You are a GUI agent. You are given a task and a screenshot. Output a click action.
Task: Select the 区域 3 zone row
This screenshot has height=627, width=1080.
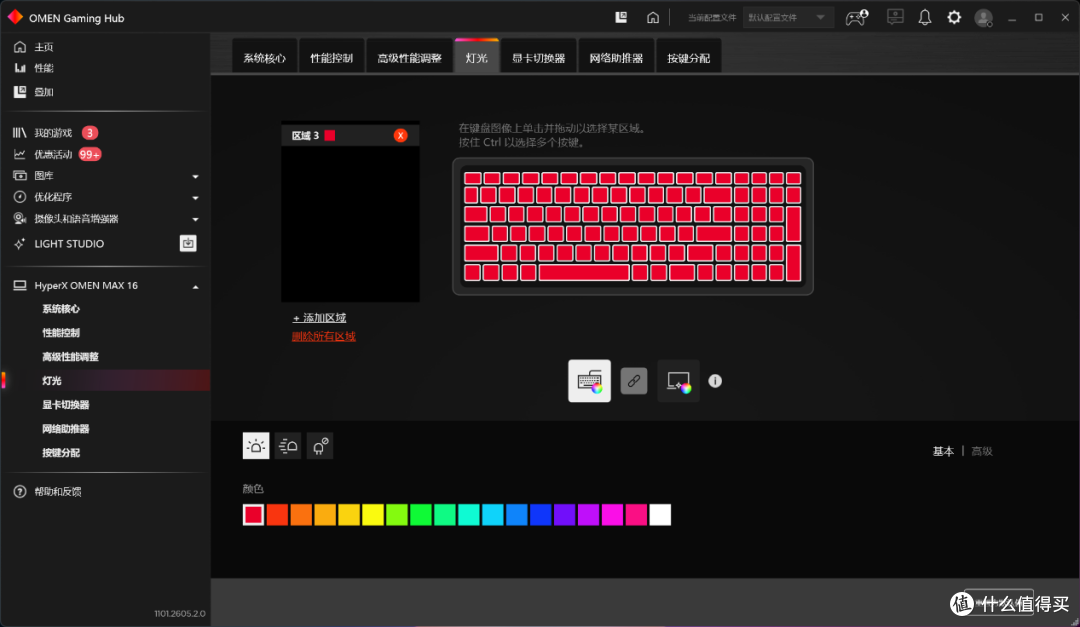tap(351, 136)
